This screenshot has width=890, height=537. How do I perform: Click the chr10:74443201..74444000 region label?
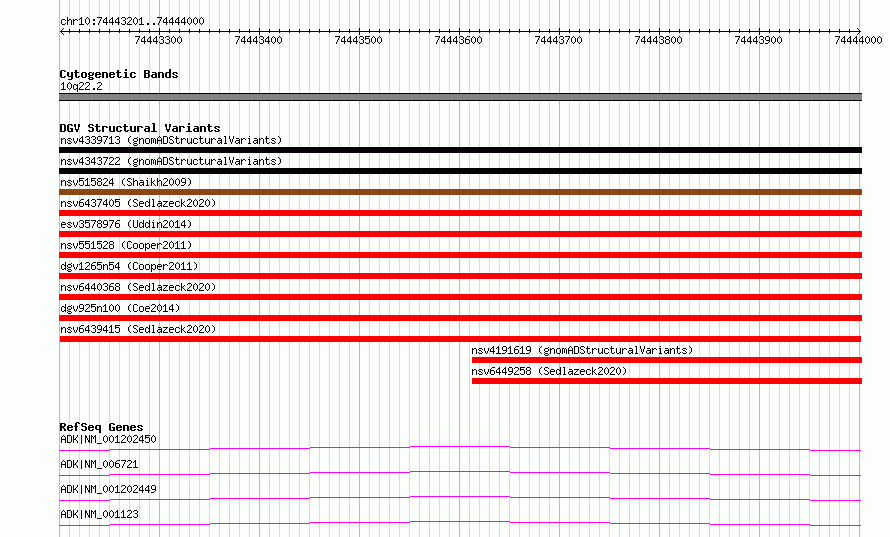pyautogui.click(x=132, y=21)
